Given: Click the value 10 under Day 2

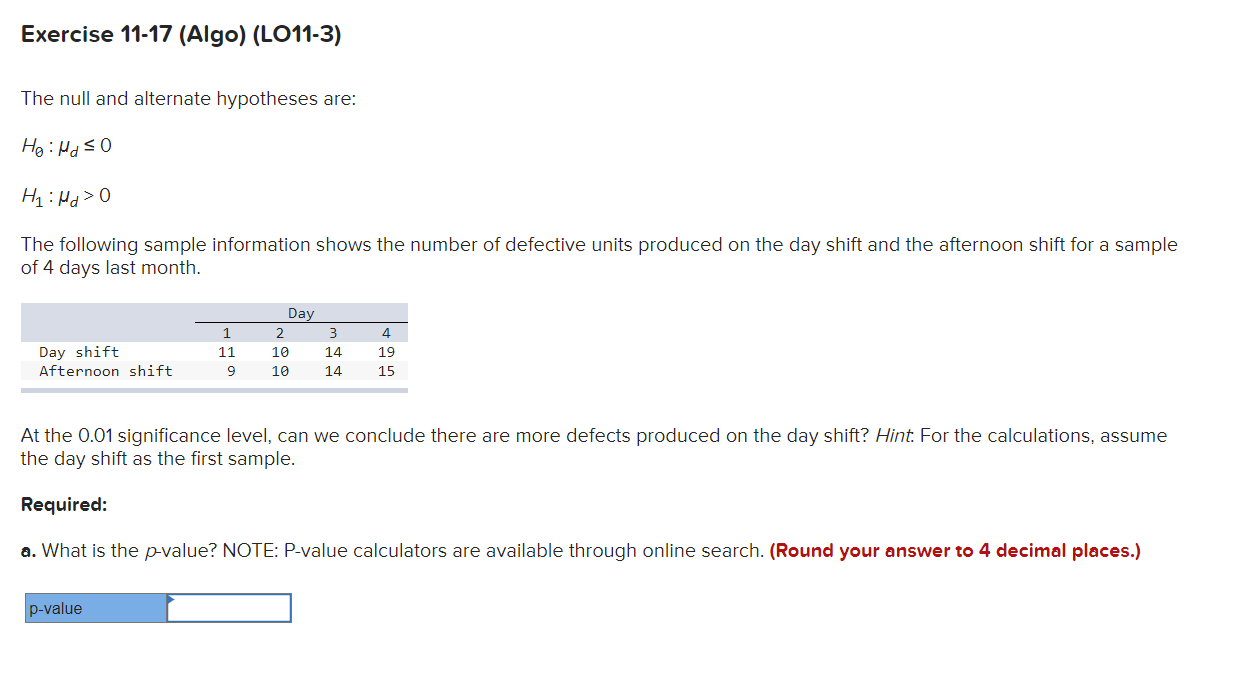Looking at the screenshot, I should pyautogui.click(x=280, y=351).
